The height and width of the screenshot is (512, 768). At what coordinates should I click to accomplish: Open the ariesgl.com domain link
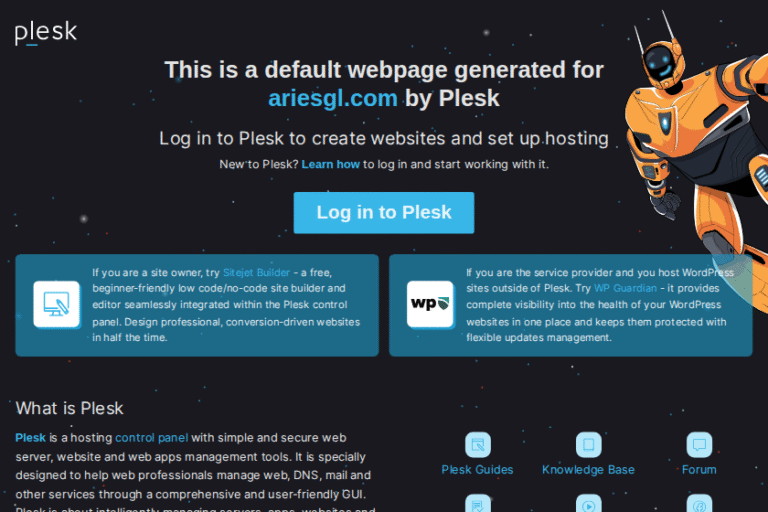pyautogui.click(x=333, y=98)
